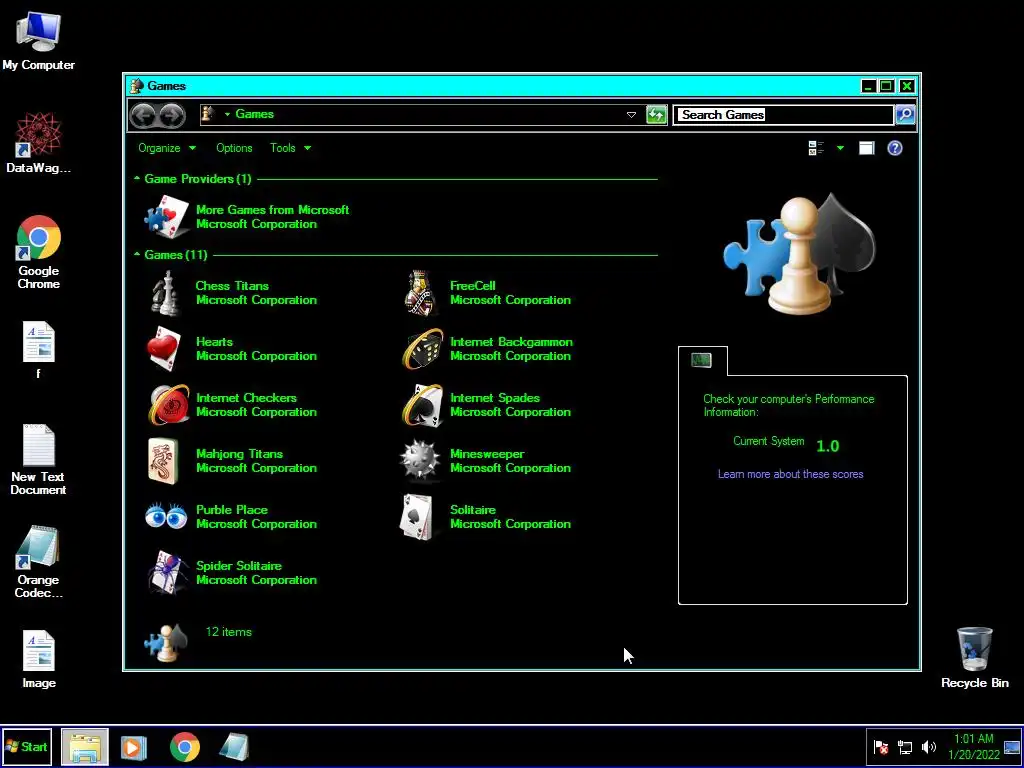Select the Minesweeper mine icon
The height and width of the screenshot is (768, 1024).
(x=420, y=461)
